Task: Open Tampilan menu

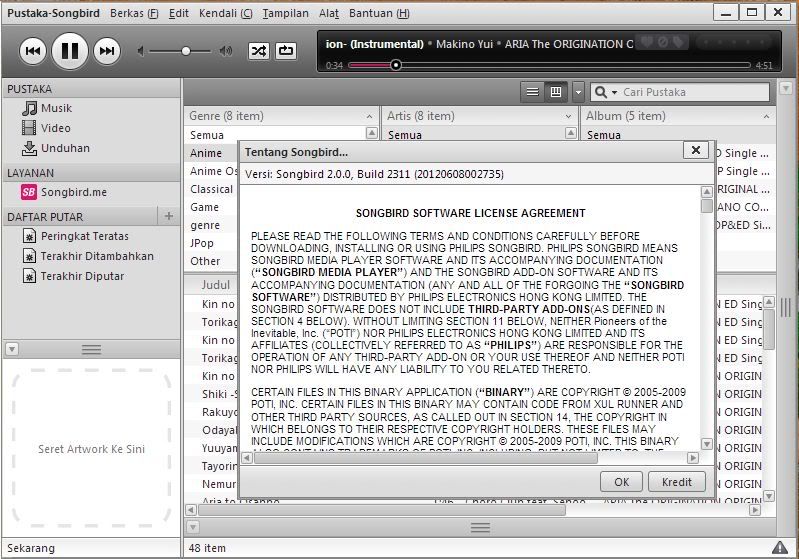Action: coord(285,13)
